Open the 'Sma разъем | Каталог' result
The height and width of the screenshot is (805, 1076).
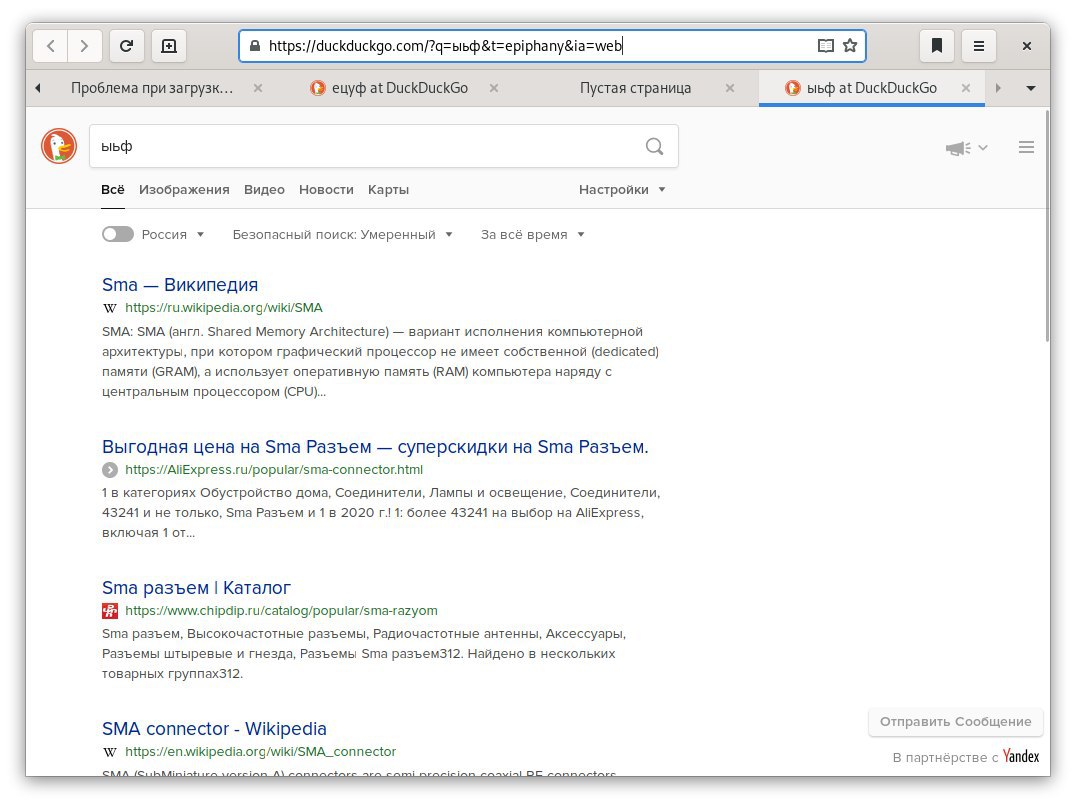[196, 588]
